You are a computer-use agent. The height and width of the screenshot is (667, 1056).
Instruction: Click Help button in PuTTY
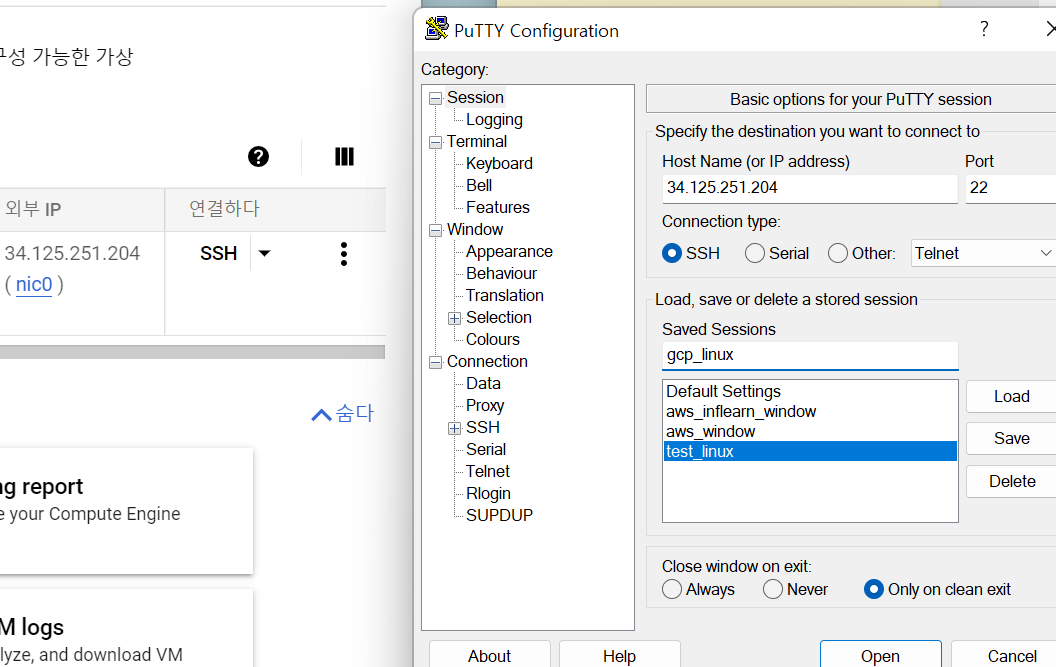tap(619, 656)
